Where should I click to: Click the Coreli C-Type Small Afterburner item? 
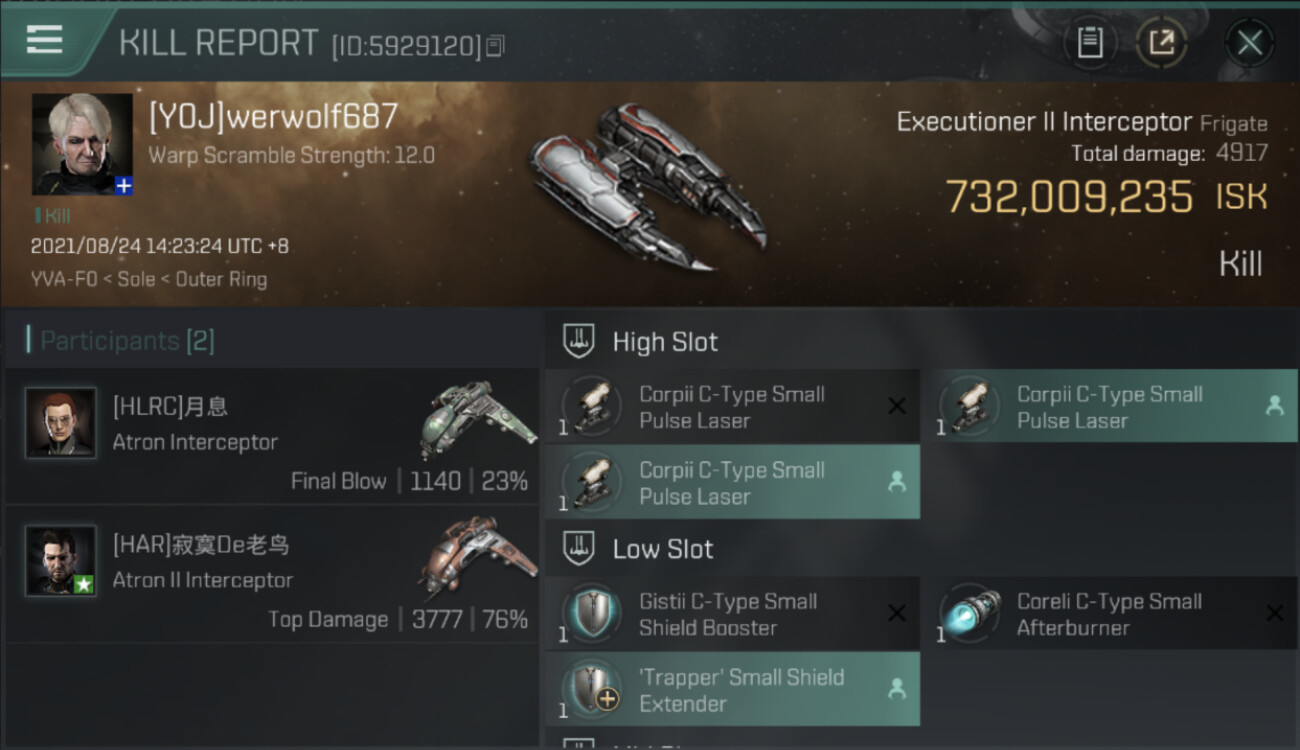pos(1111,614)
